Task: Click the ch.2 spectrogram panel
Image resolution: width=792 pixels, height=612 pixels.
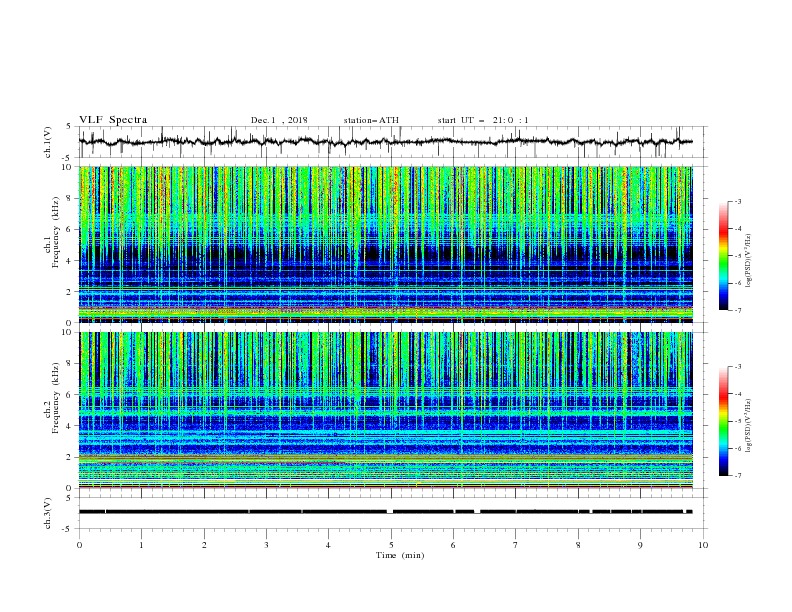Action: click(x=385, y=410)
